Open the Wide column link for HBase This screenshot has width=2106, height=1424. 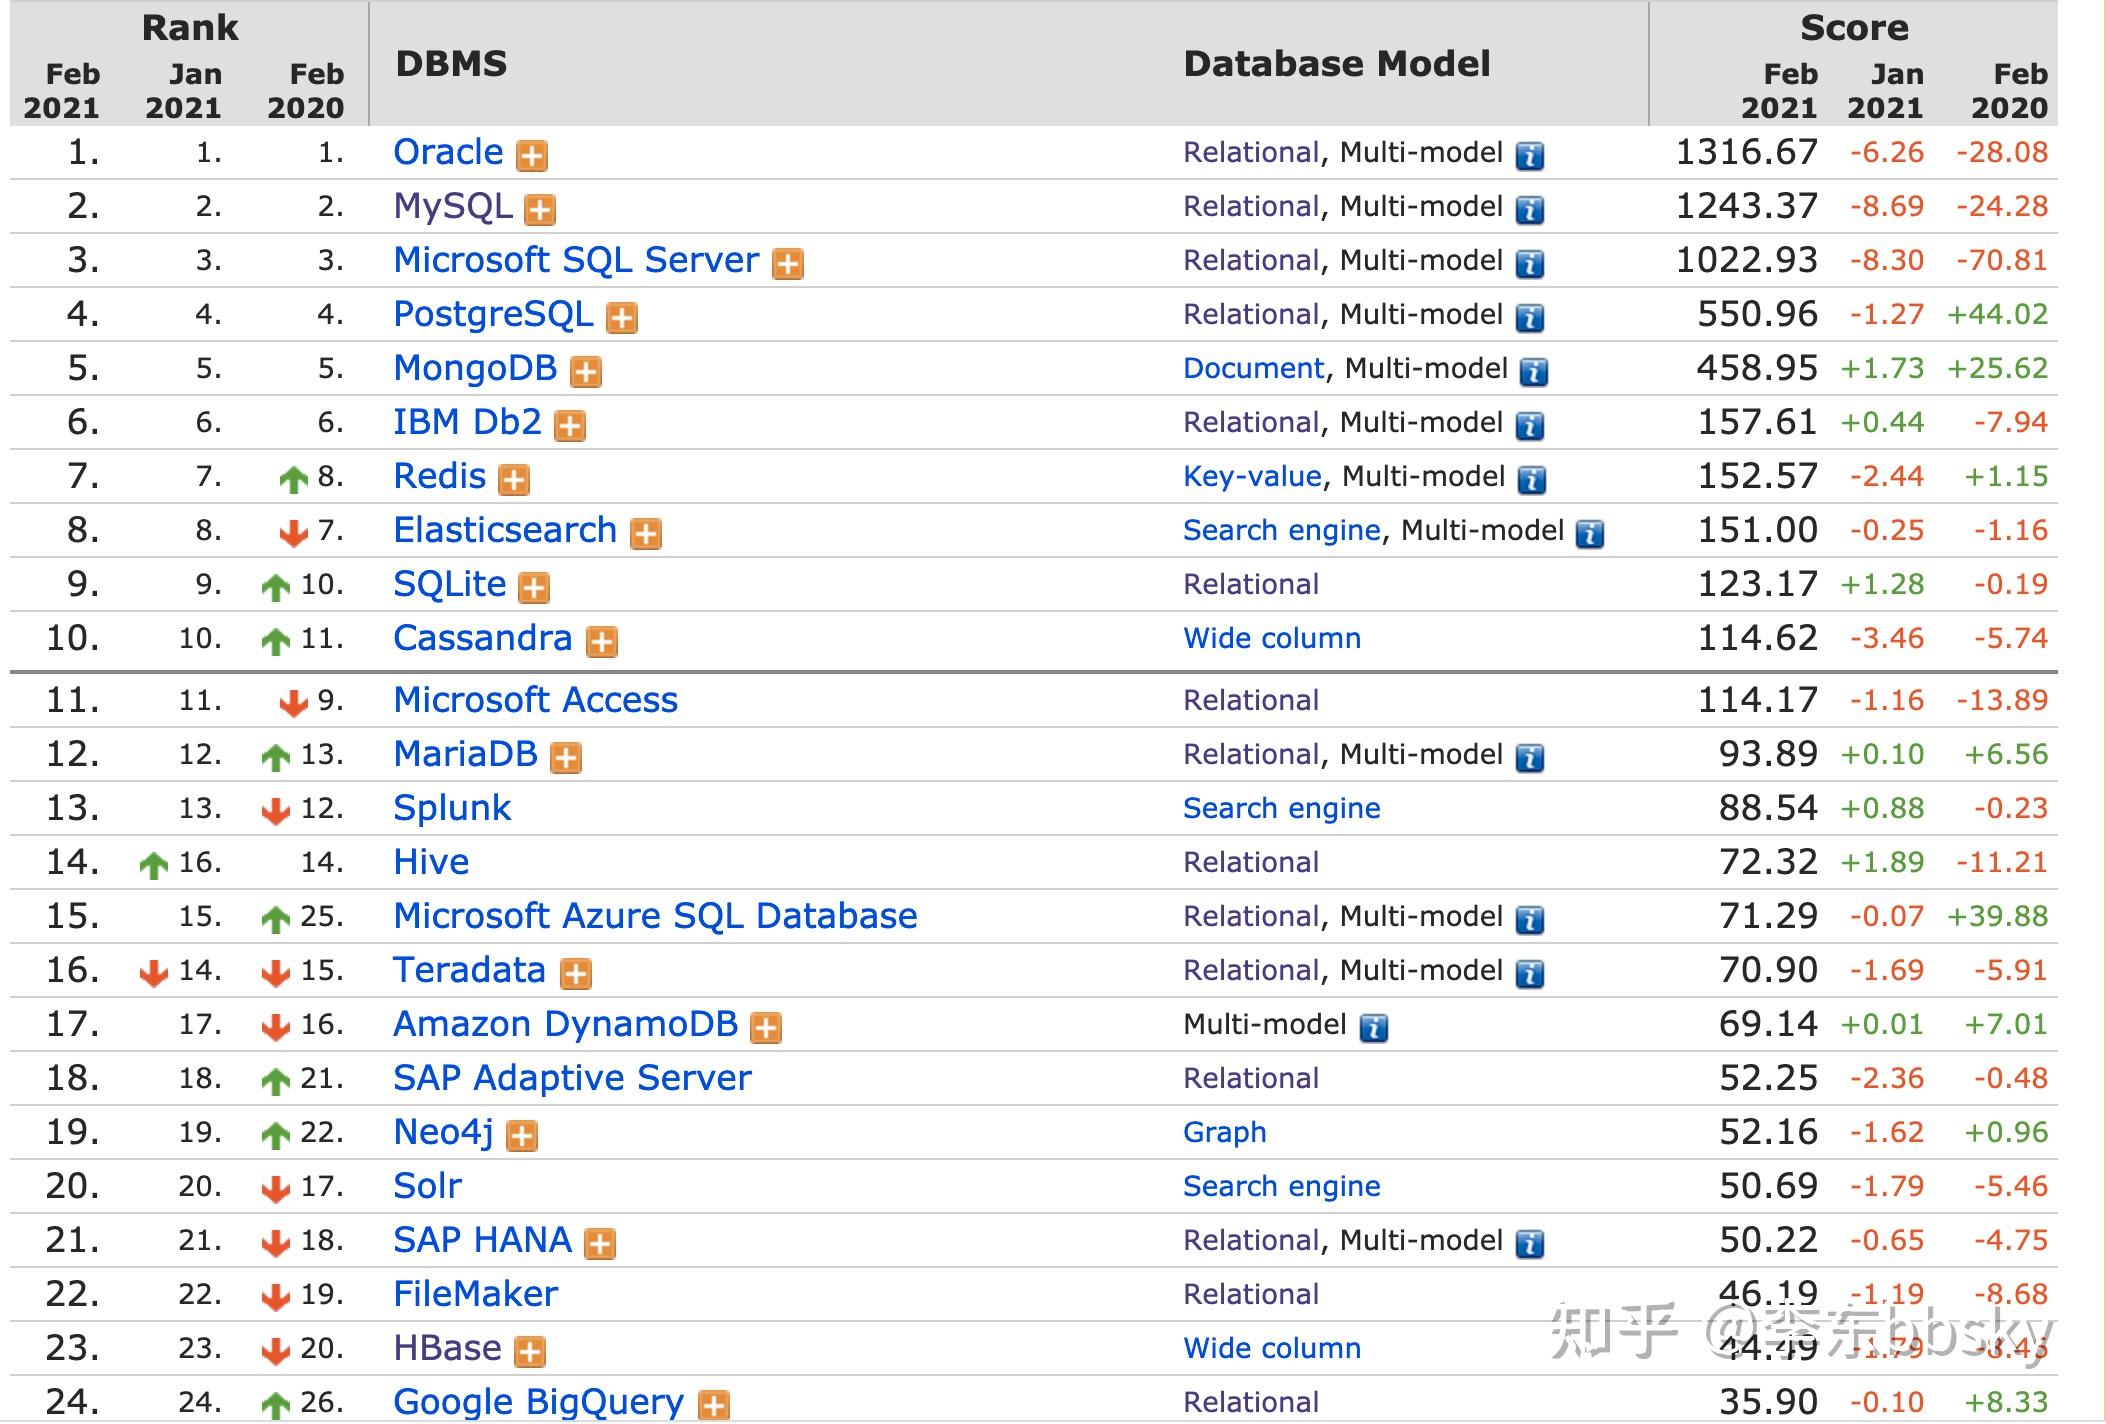click(1273, 1348)
